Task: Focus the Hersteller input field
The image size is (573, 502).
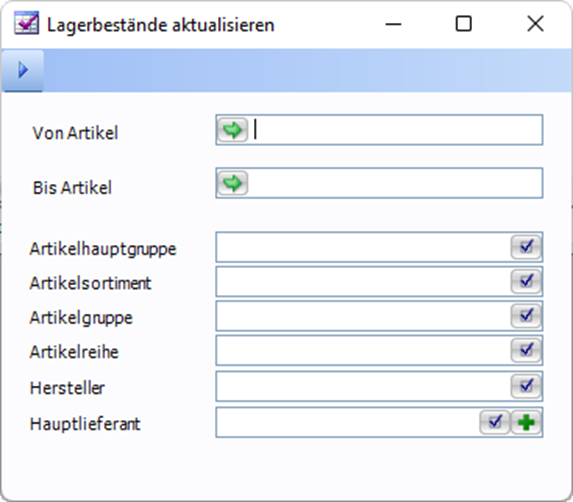Action: [364, 386]
